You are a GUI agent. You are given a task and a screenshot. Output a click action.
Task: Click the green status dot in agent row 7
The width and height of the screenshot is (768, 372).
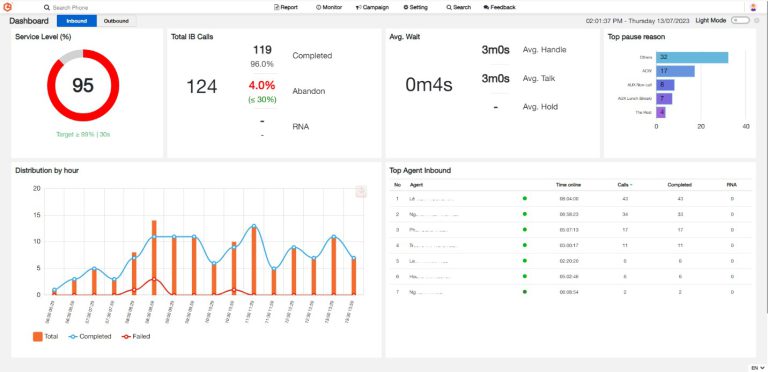(x=525, y=292)
